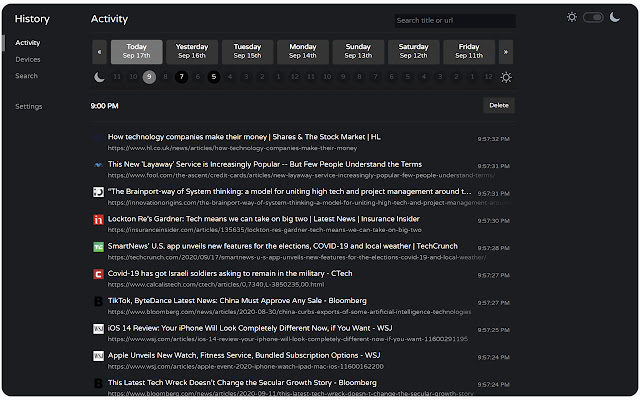The height and width of the screenshot is (400, 640).
Task: Click the techcrunch.com URL under the SmartNews entry
Action: pyautogui.click(x=297, y=257)
